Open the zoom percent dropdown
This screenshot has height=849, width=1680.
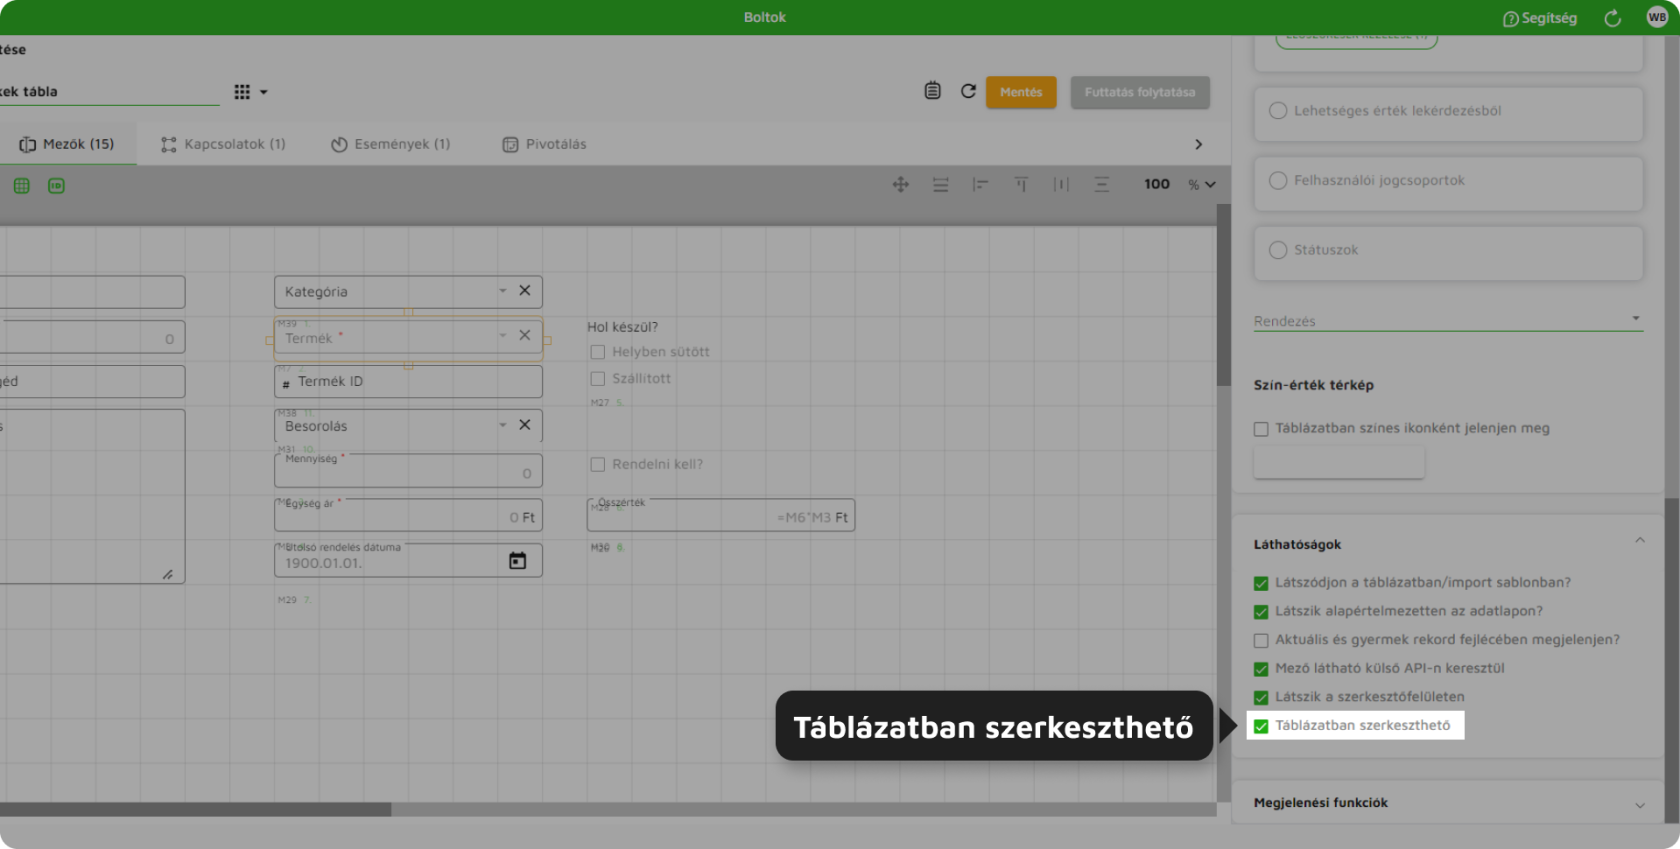click(x=1202, y=185)
